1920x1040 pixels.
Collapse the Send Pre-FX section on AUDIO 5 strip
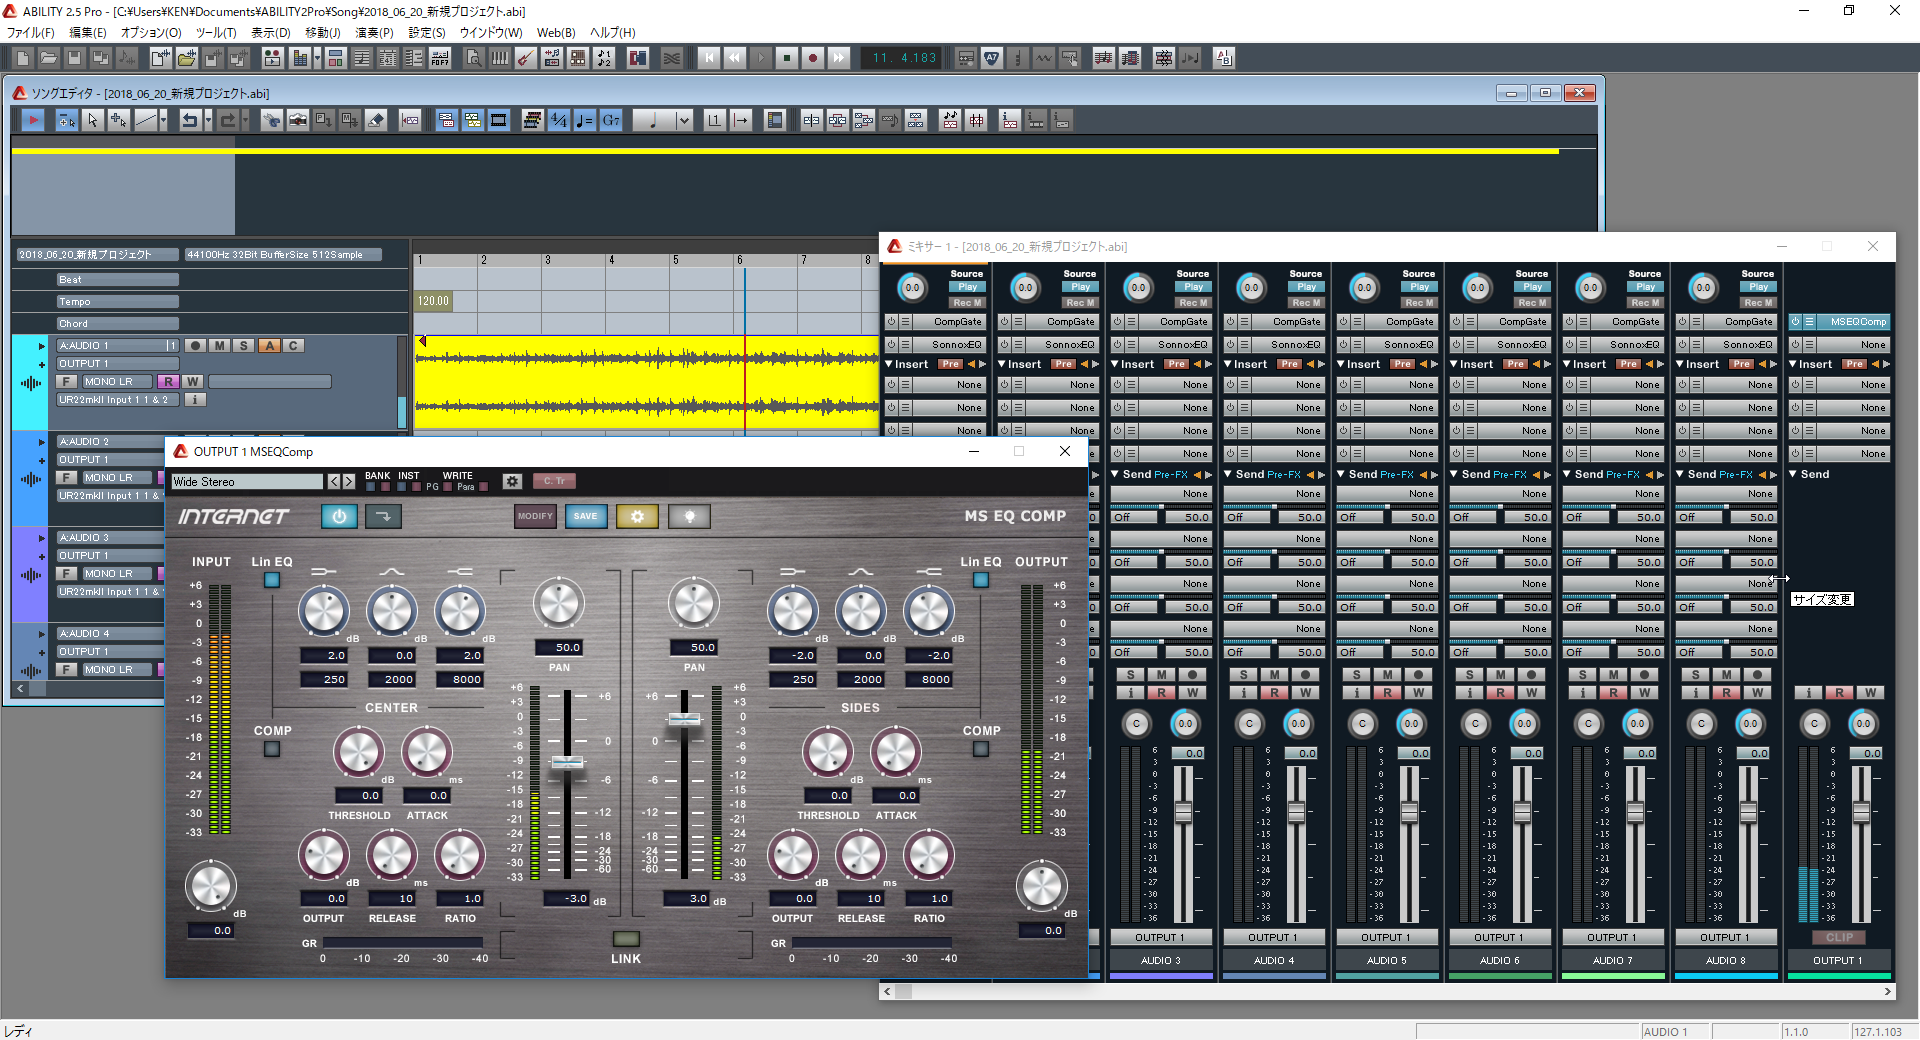1341,474
